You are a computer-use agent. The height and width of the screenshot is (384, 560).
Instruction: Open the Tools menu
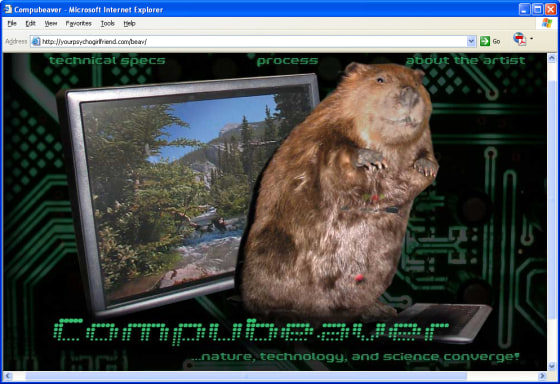point(107,24)
